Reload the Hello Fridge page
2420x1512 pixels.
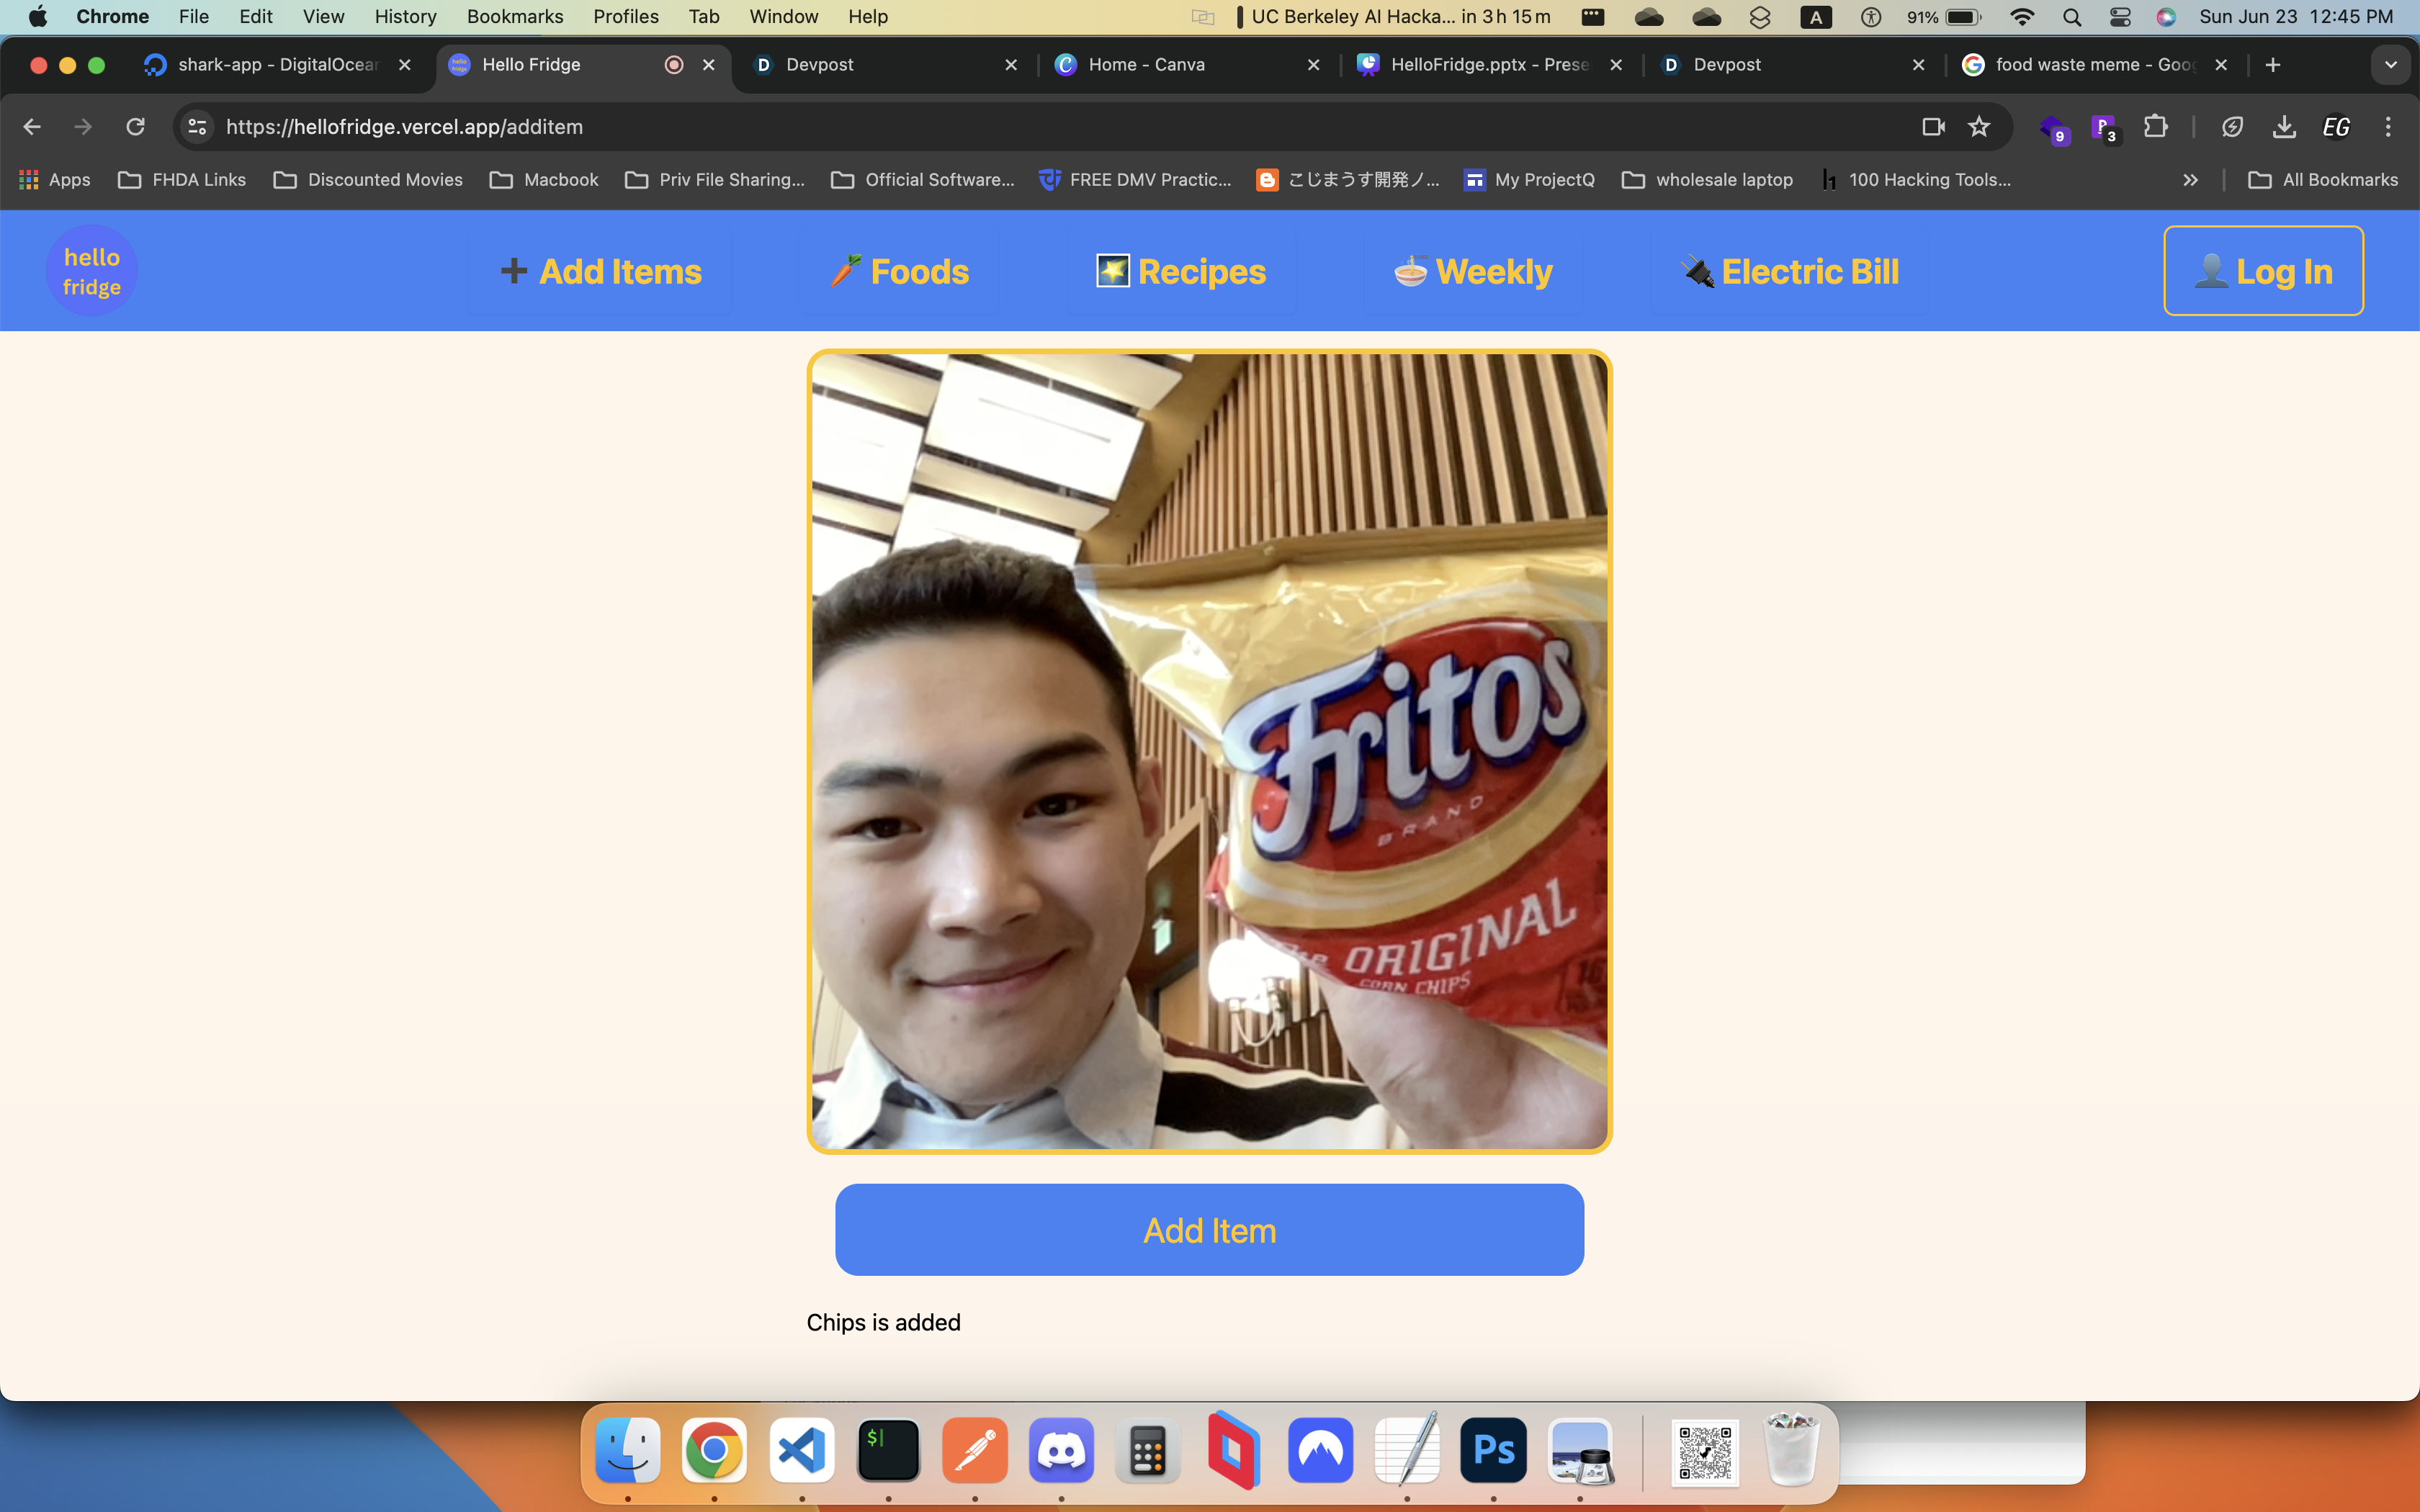pos(135,127)
